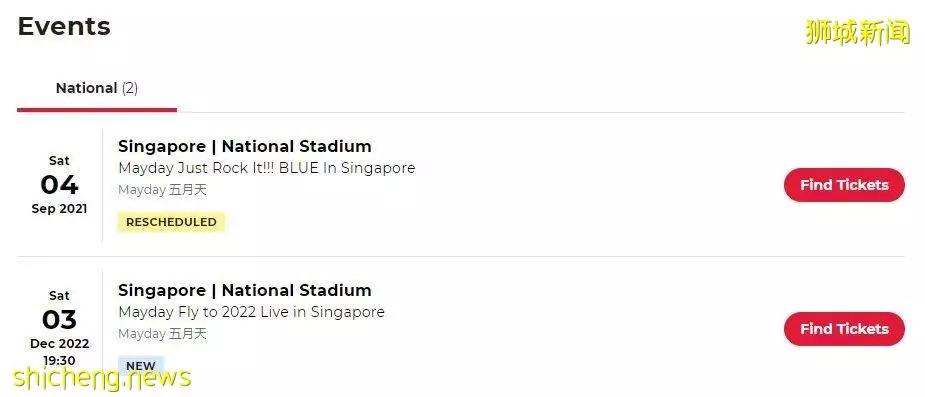
Task: Click the Events heading
Action: pyautogui.click(x=64, y=27)
